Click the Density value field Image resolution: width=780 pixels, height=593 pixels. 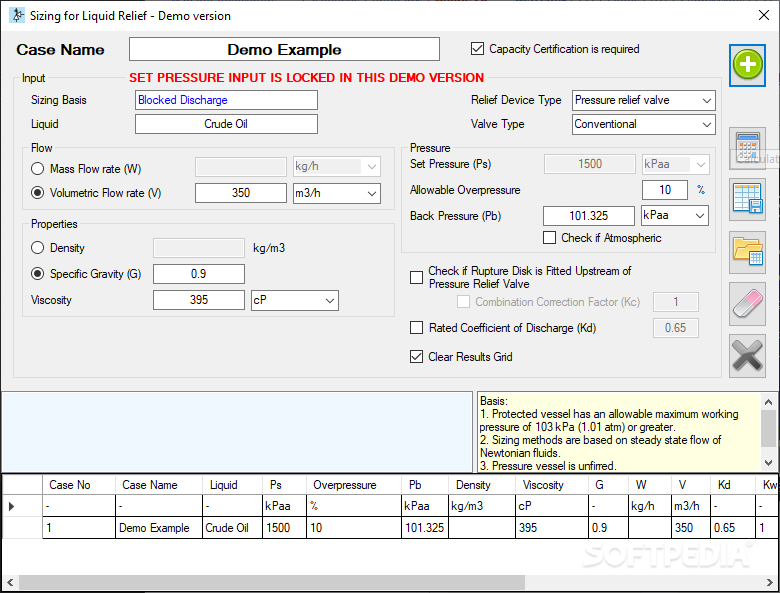tap(199, 248)
